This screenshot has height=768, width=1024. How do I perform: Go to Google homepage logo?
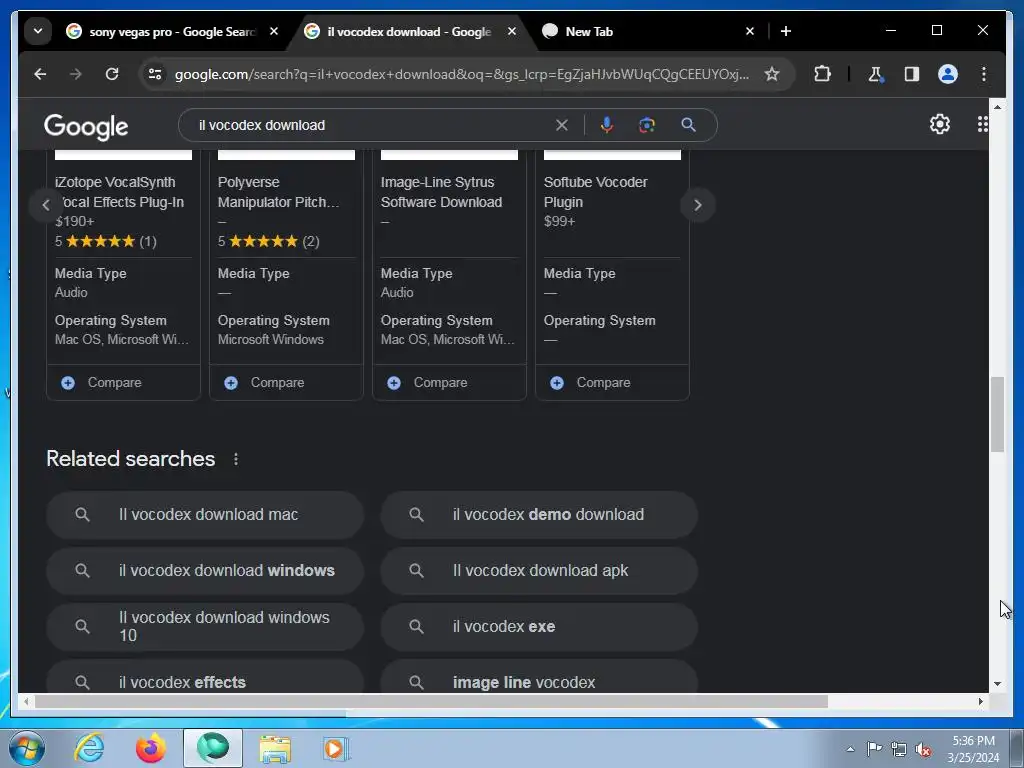(86, 127)
